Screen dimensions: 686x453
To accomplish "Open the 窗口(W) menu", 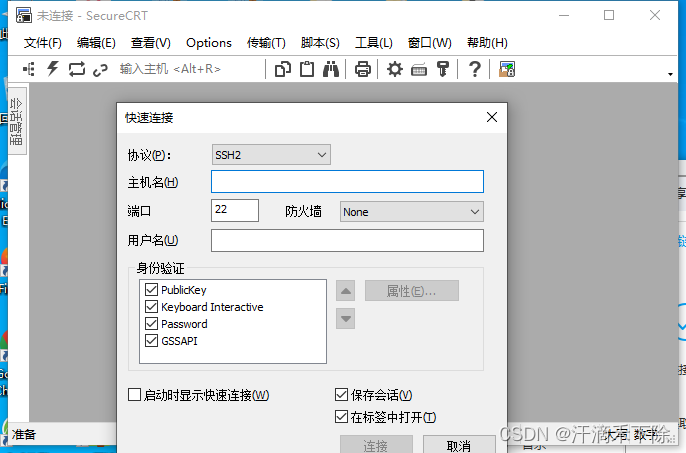I will point(429,43).
